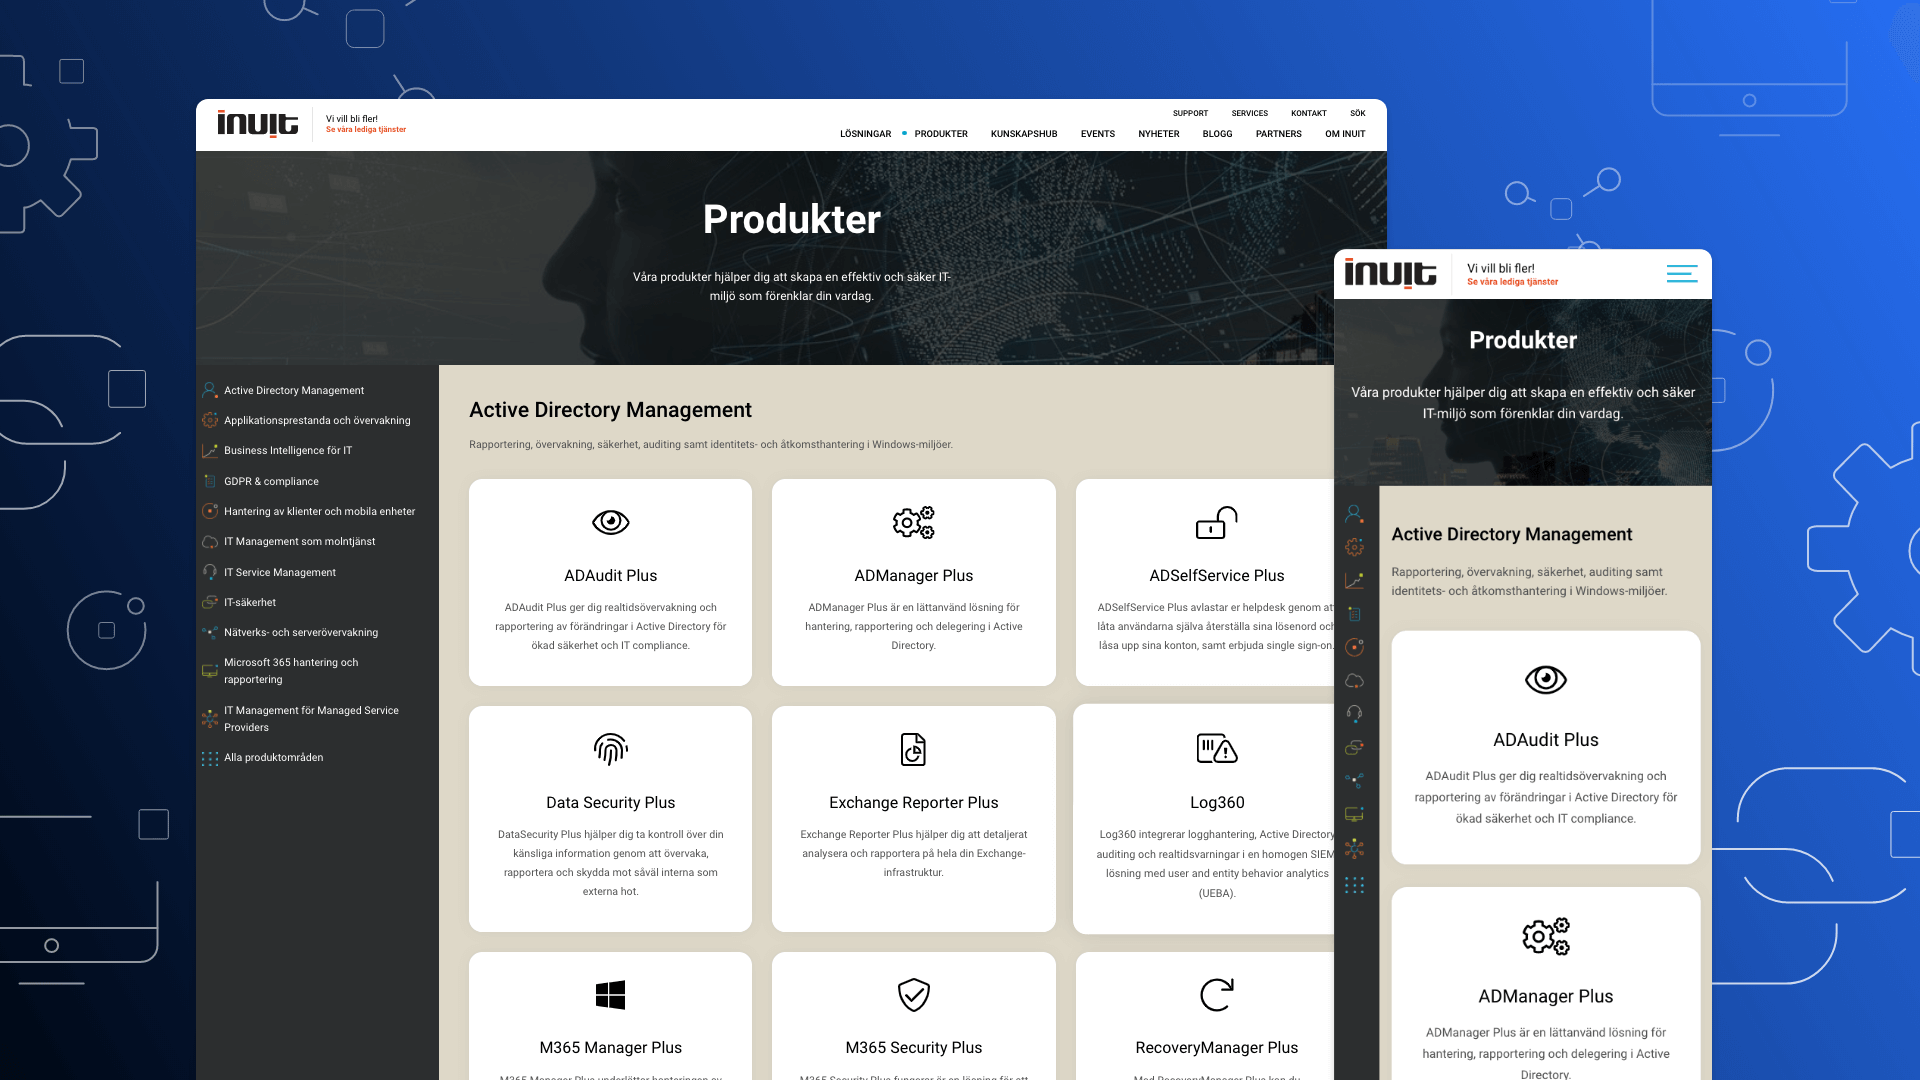Open the Sök search option
Image resolution: width=1920 pixels, height=1080 pixels.
tap(1357, 113)
